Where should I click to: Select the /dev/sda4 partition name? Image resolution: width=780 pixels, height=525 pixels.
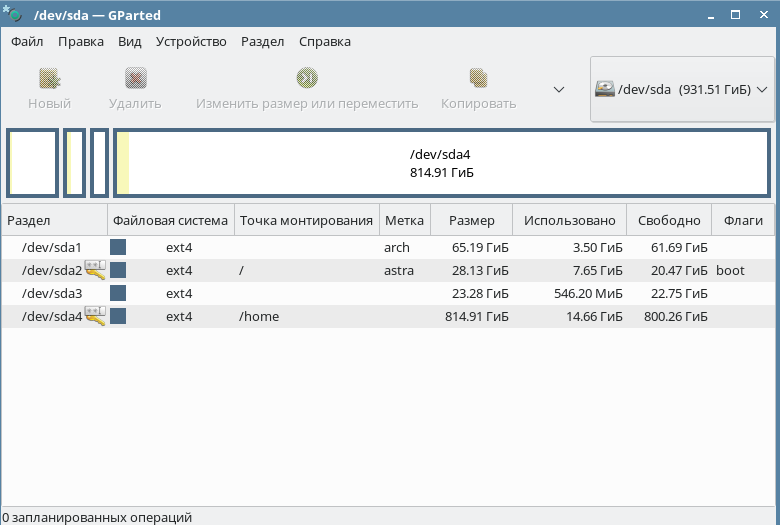pos(52,316)
